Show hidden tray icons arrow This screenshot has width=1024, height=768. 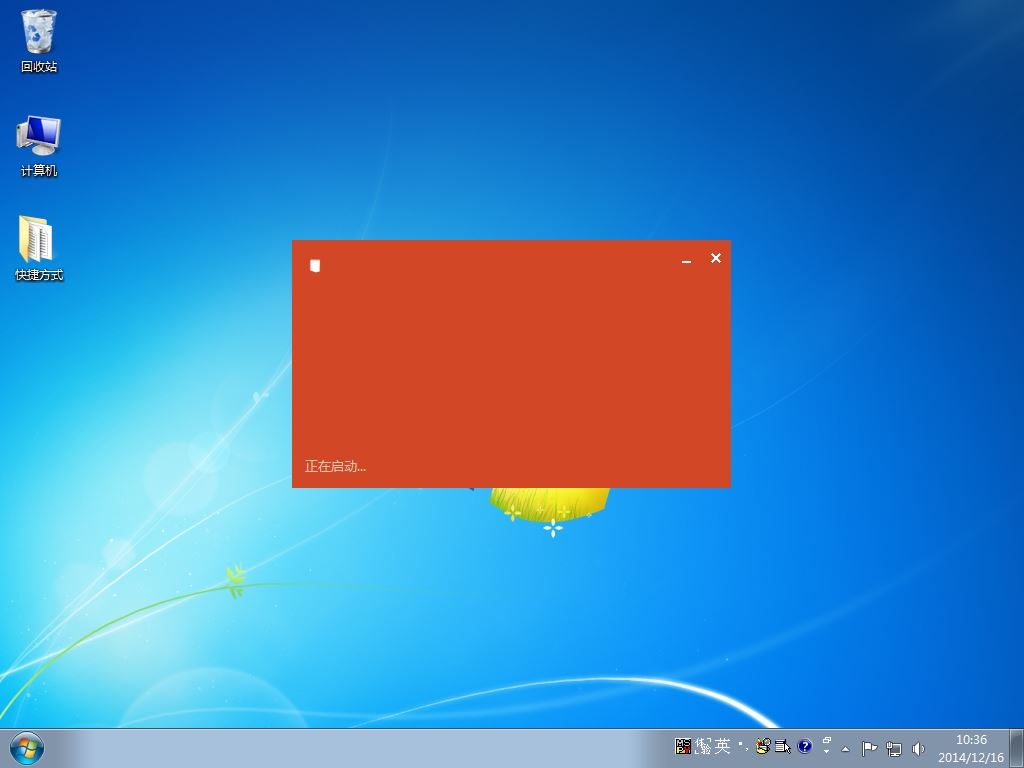point(846,749)
